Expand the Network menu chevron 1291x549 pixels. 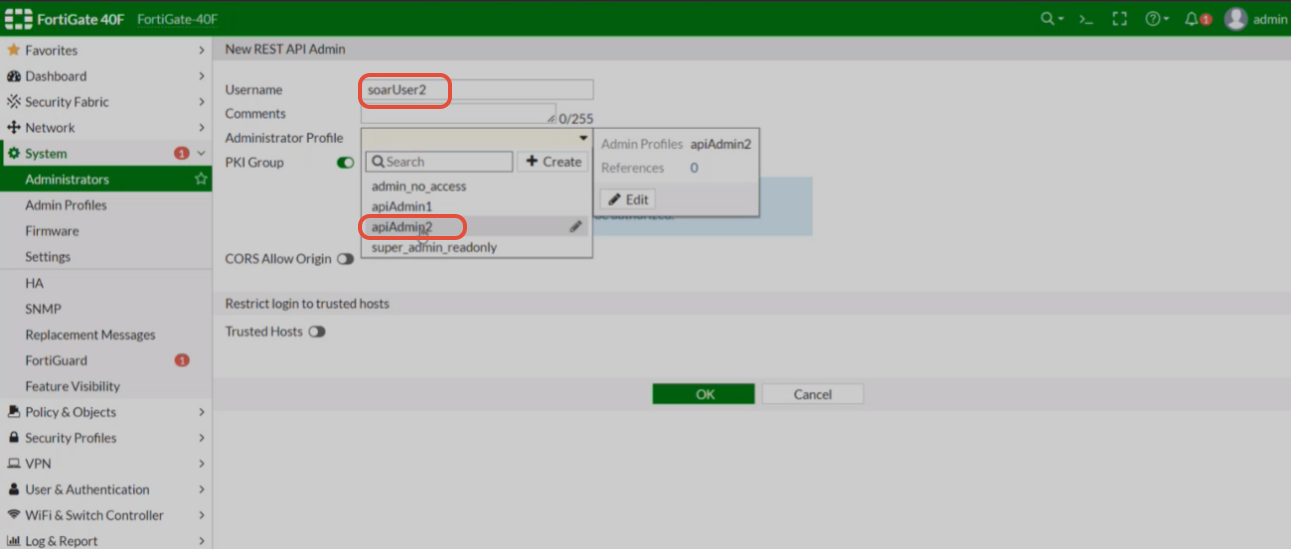pos(201,128)
